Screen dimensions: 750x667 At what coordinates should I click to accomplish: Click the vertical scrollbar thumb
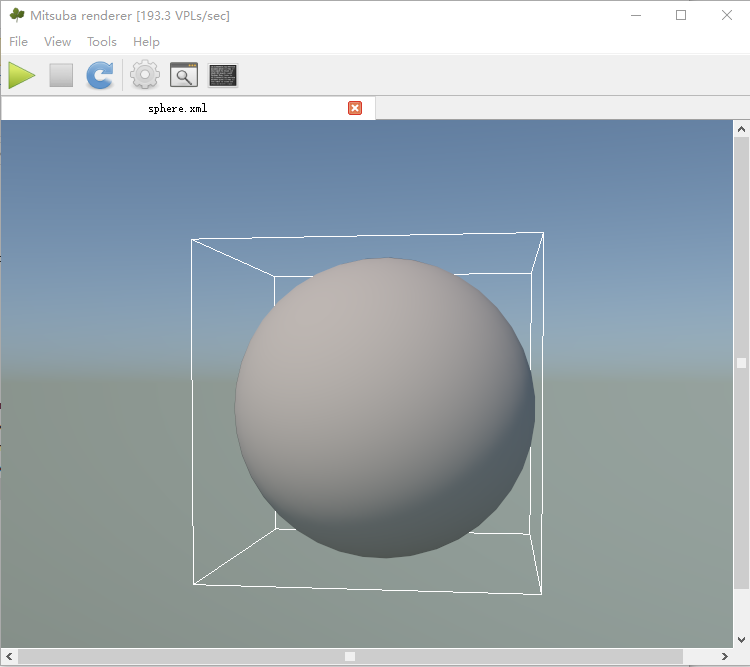click(741, 363)
